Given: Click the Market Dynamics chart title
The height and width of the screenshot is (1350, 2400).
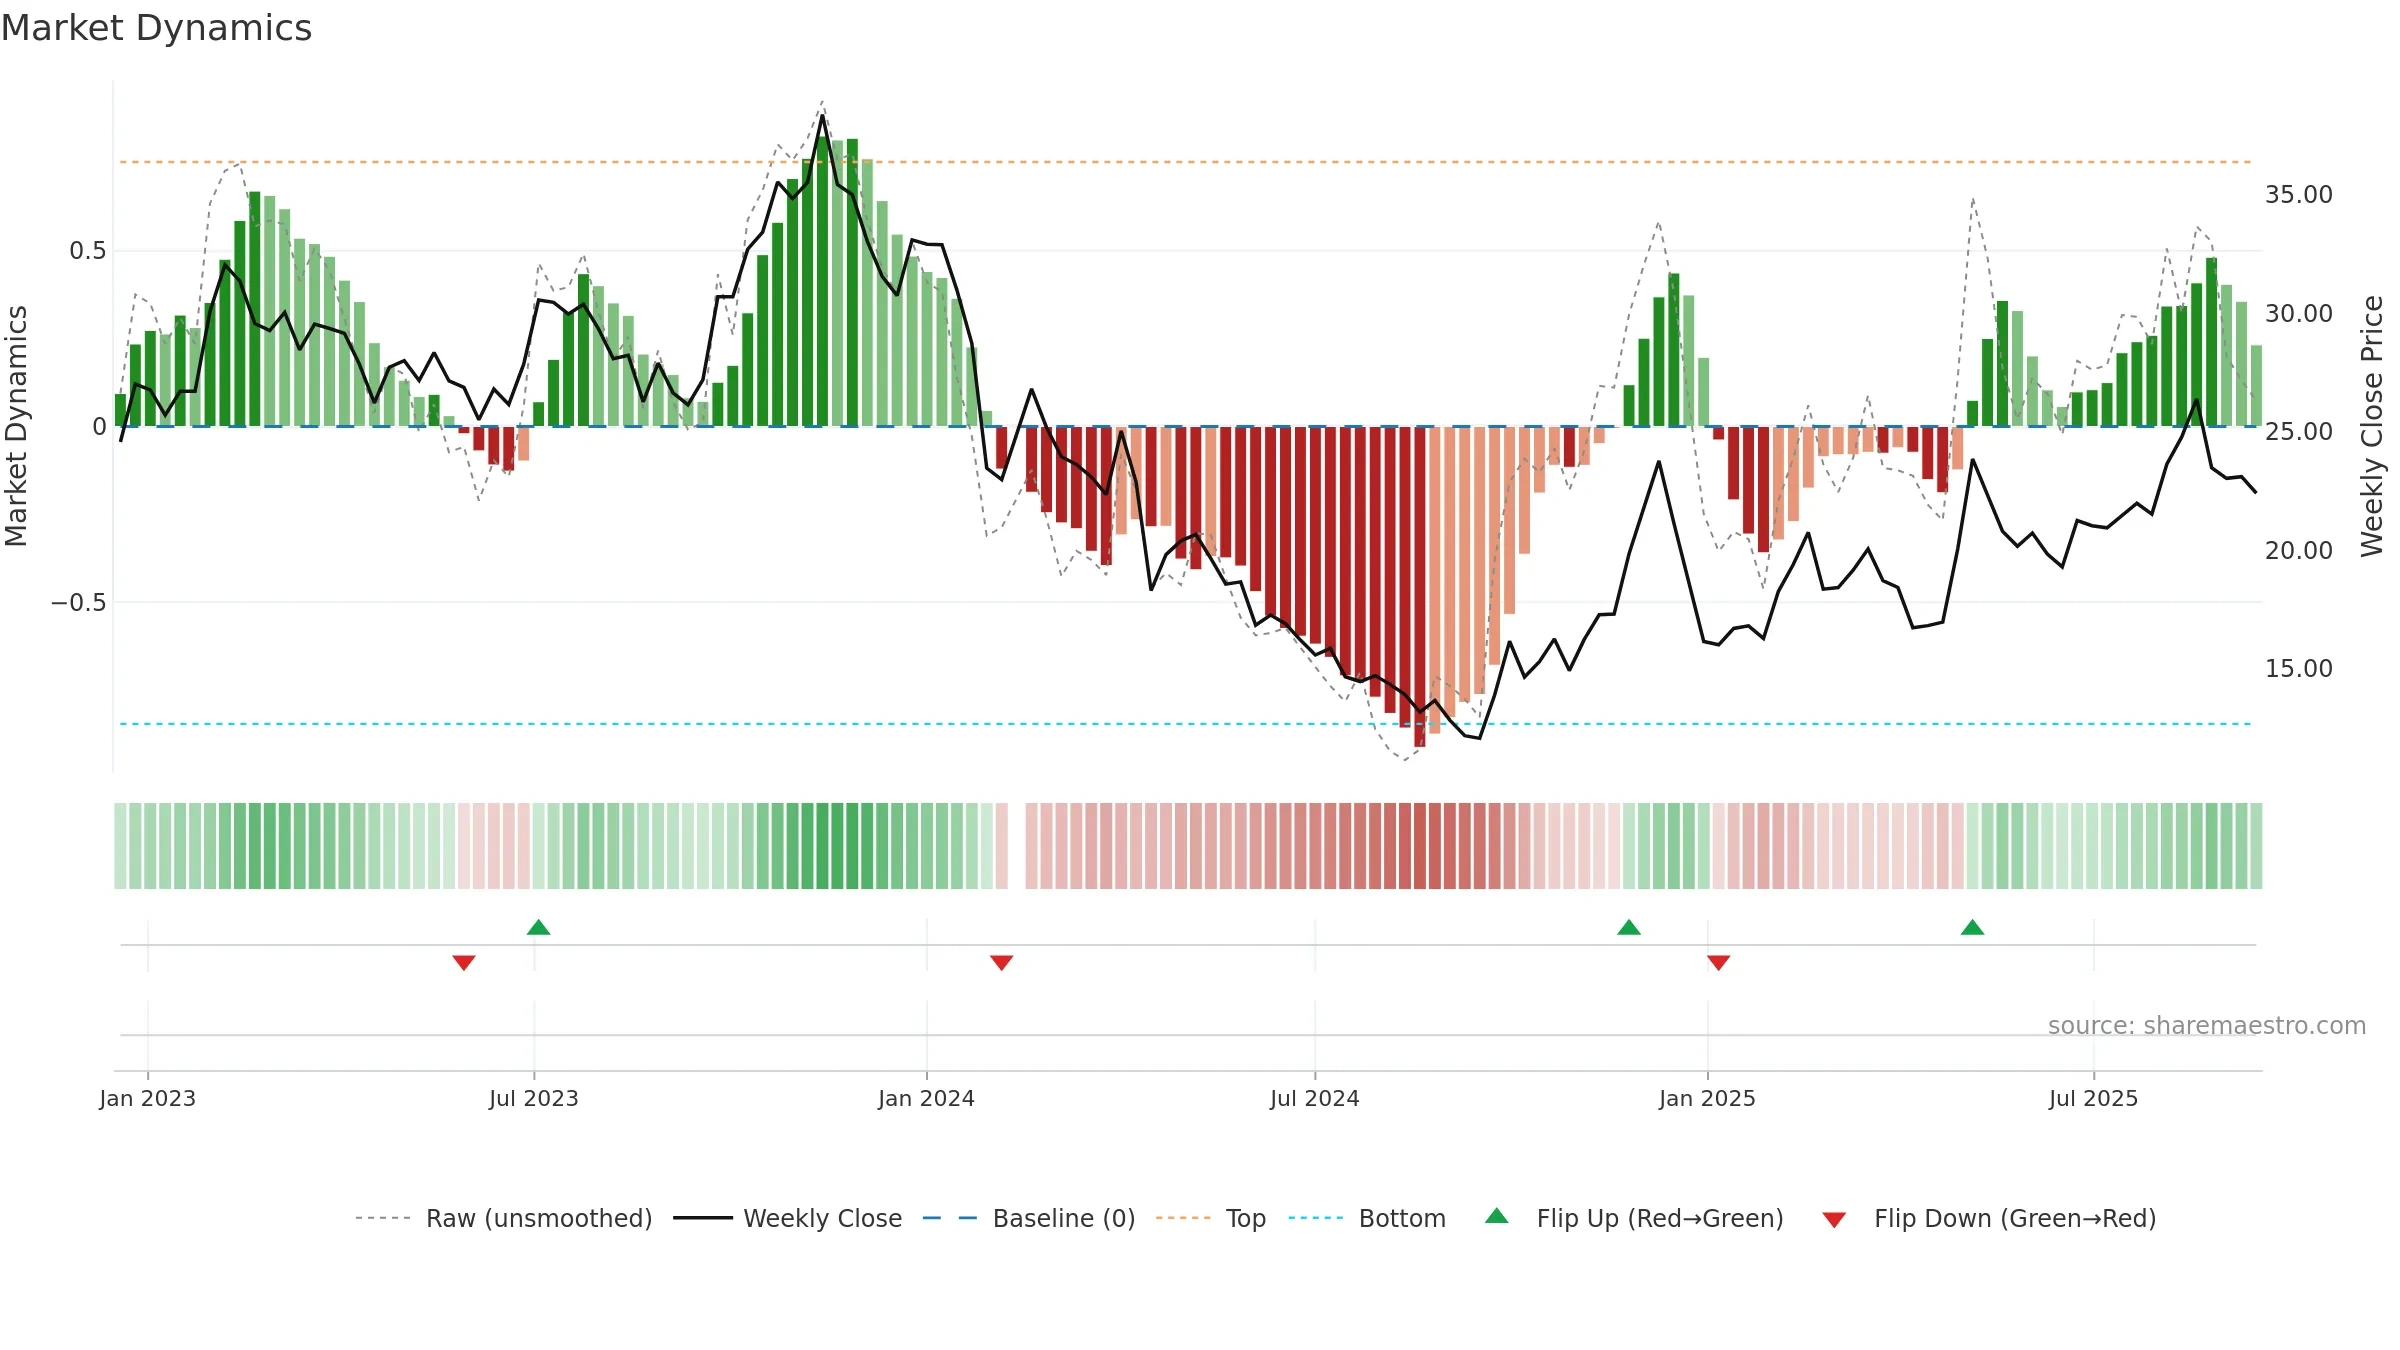Looking at the screenshot, I should coord(156,28).
